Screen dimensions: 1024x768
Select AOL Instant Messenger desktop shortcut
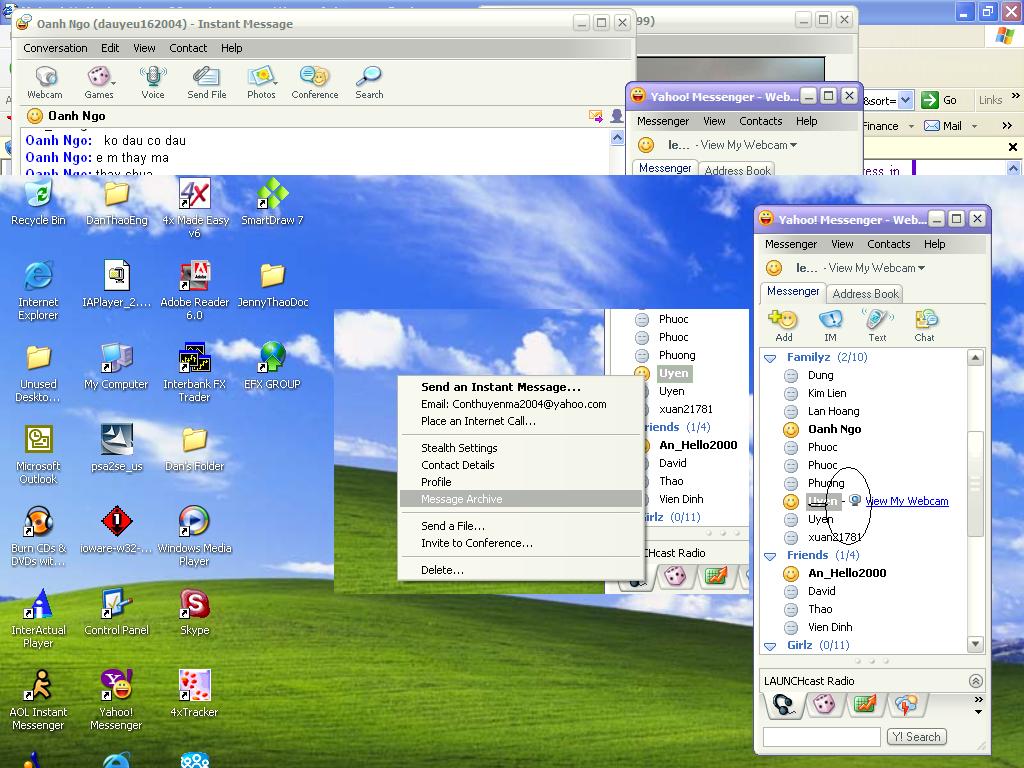39,700
